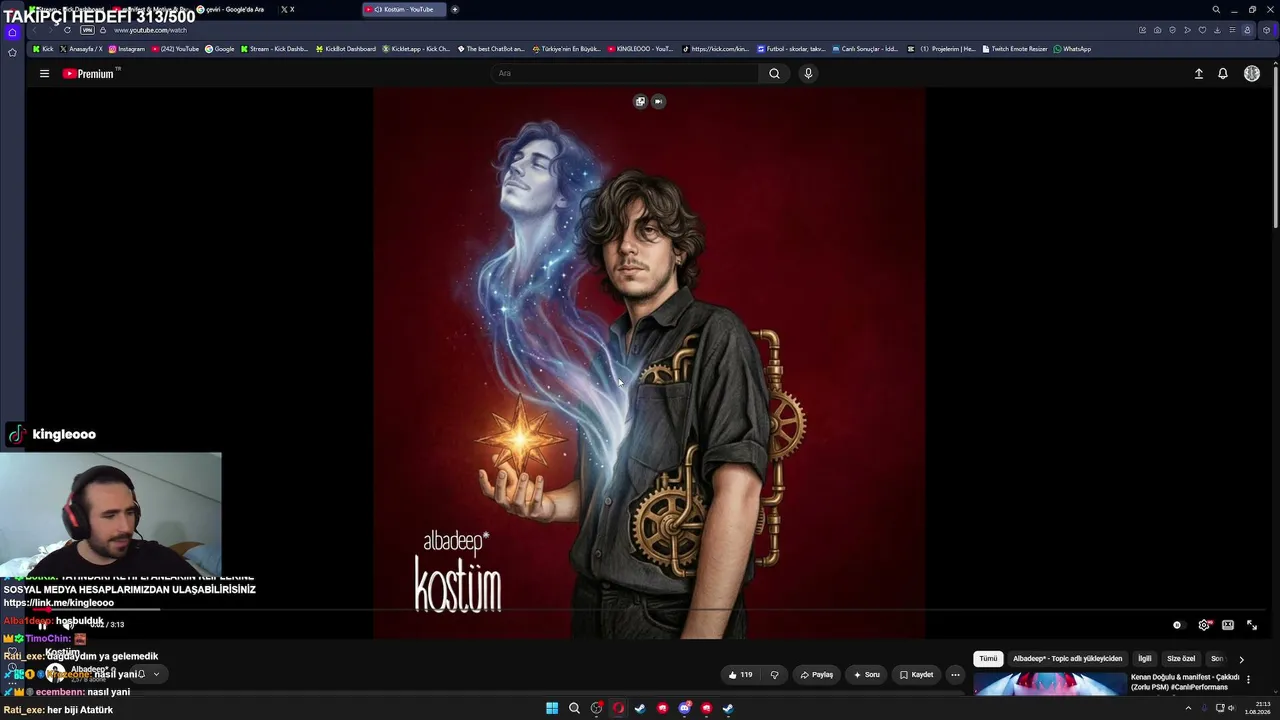Pause the video playback
This screenshot has height=720, width=1280.
tap(42, 625)
